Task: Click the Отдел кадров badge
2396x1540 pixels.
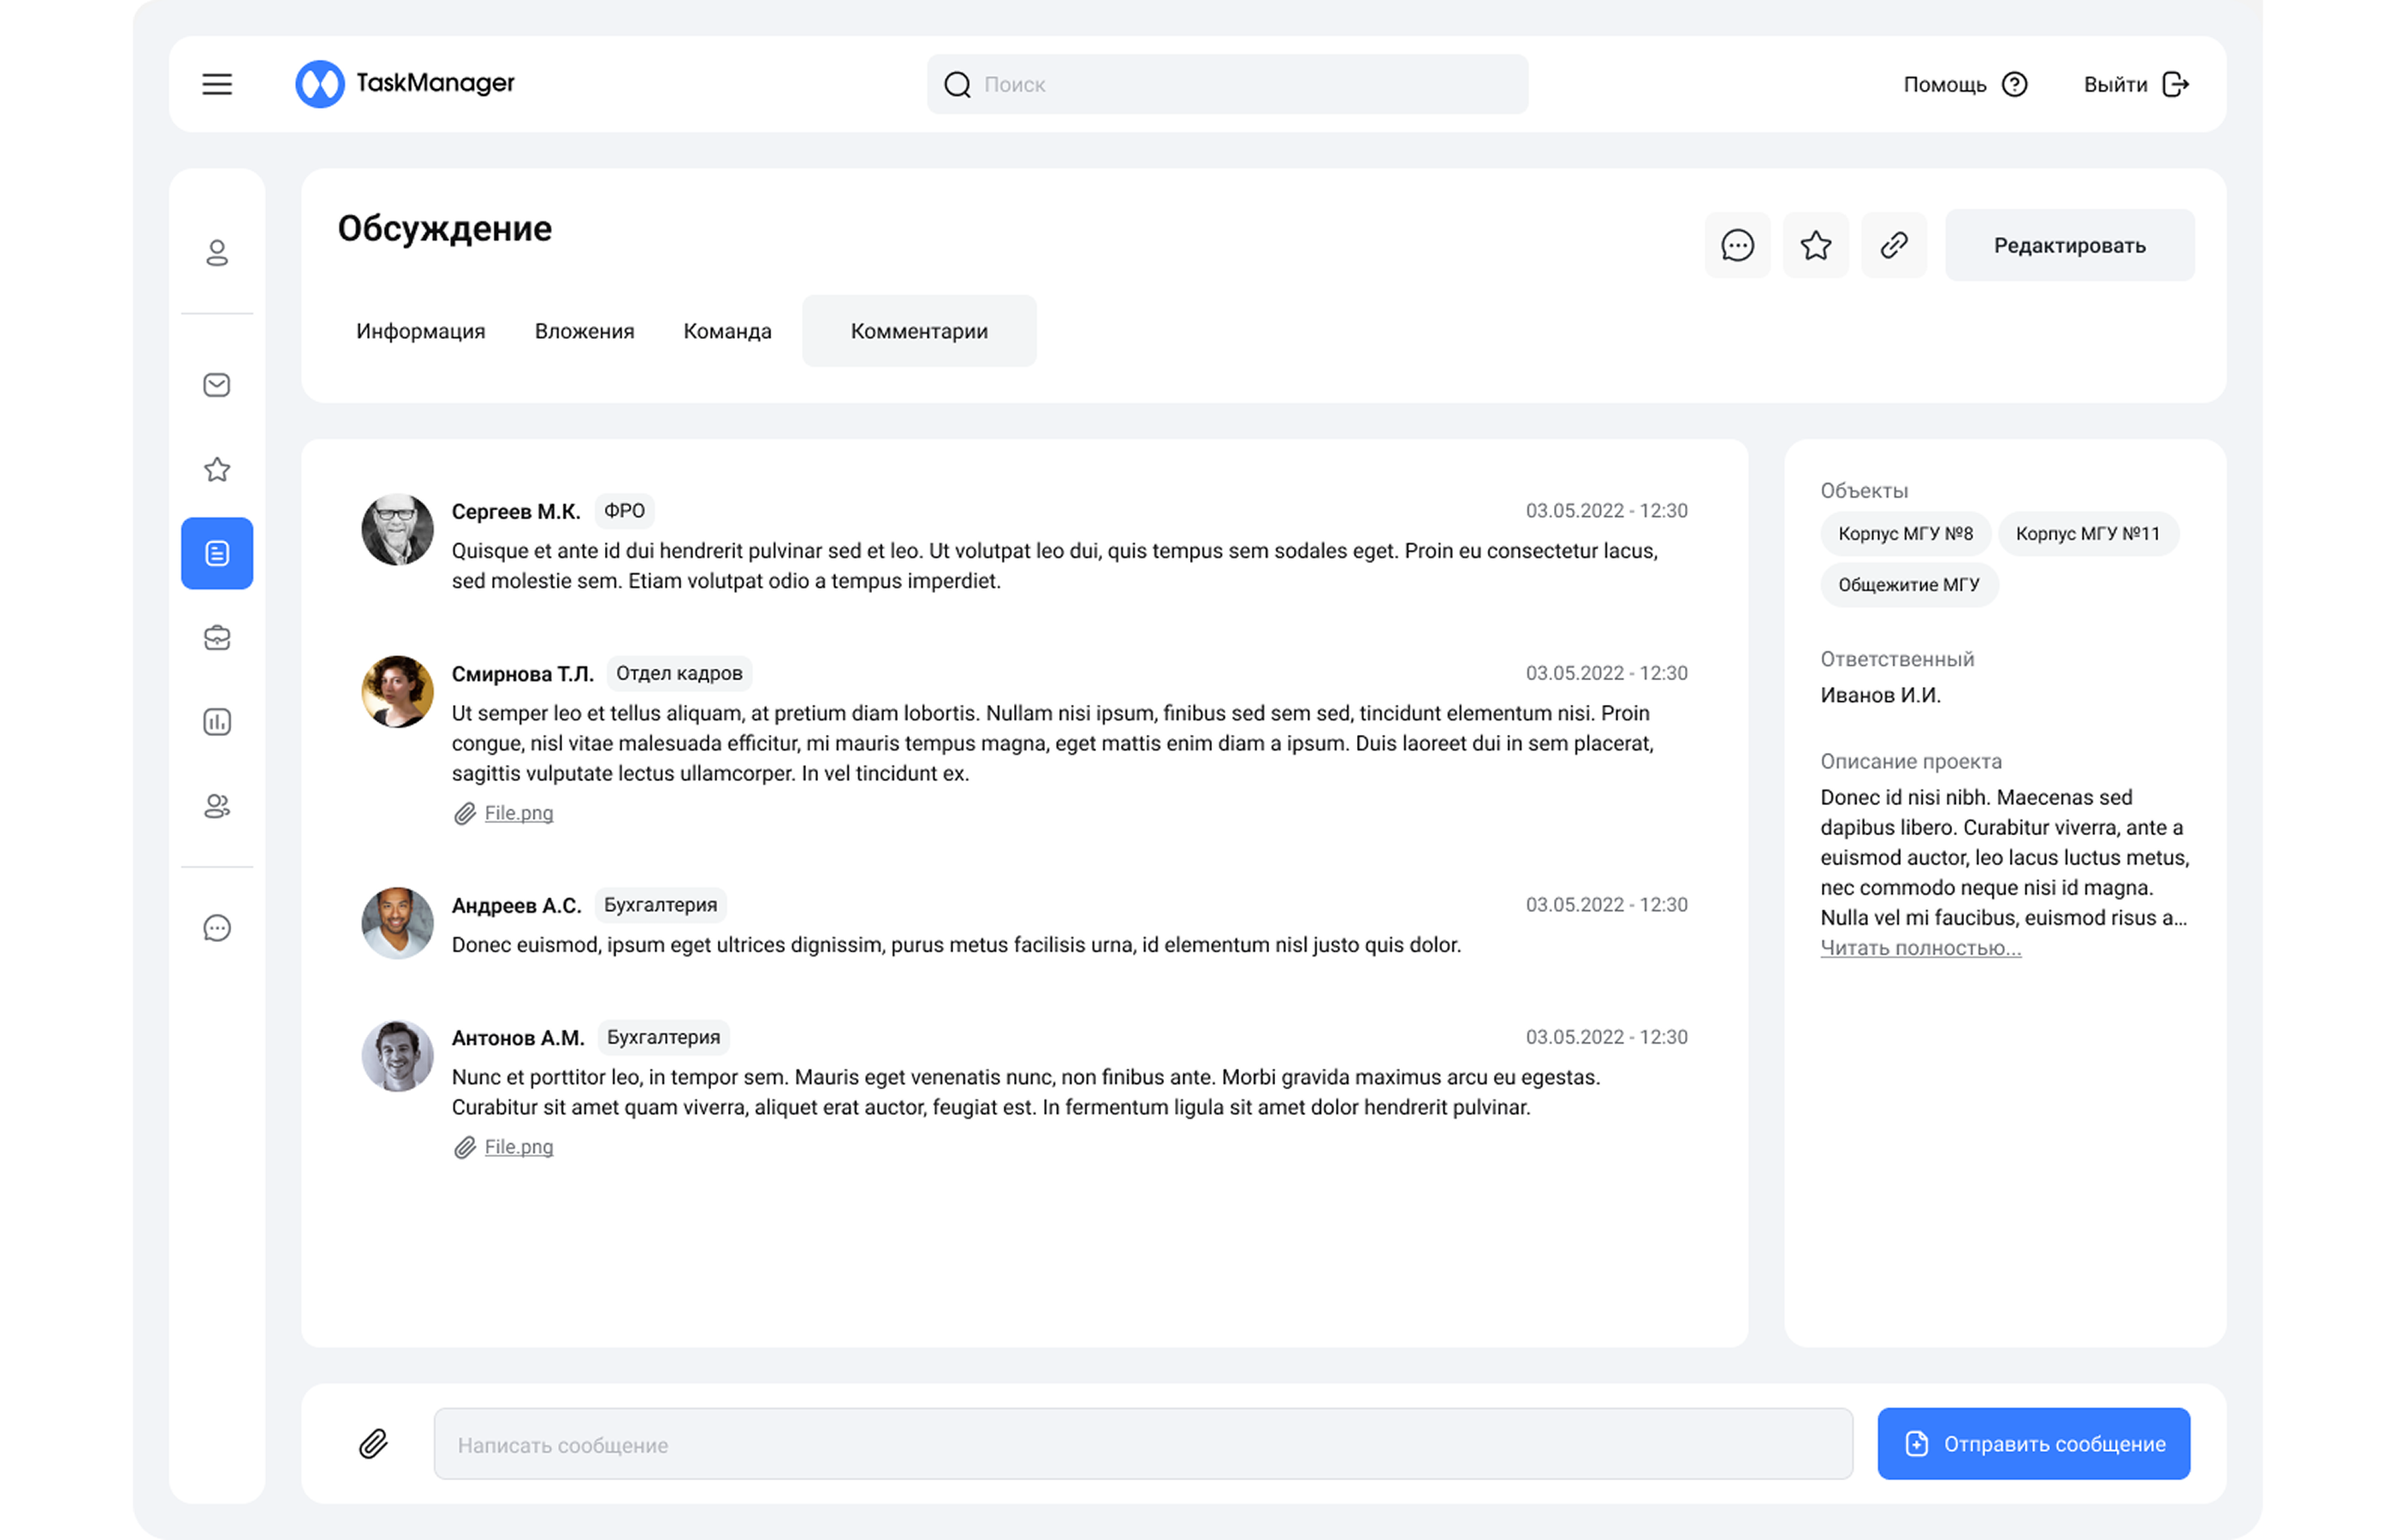Action: pos(679,673)
